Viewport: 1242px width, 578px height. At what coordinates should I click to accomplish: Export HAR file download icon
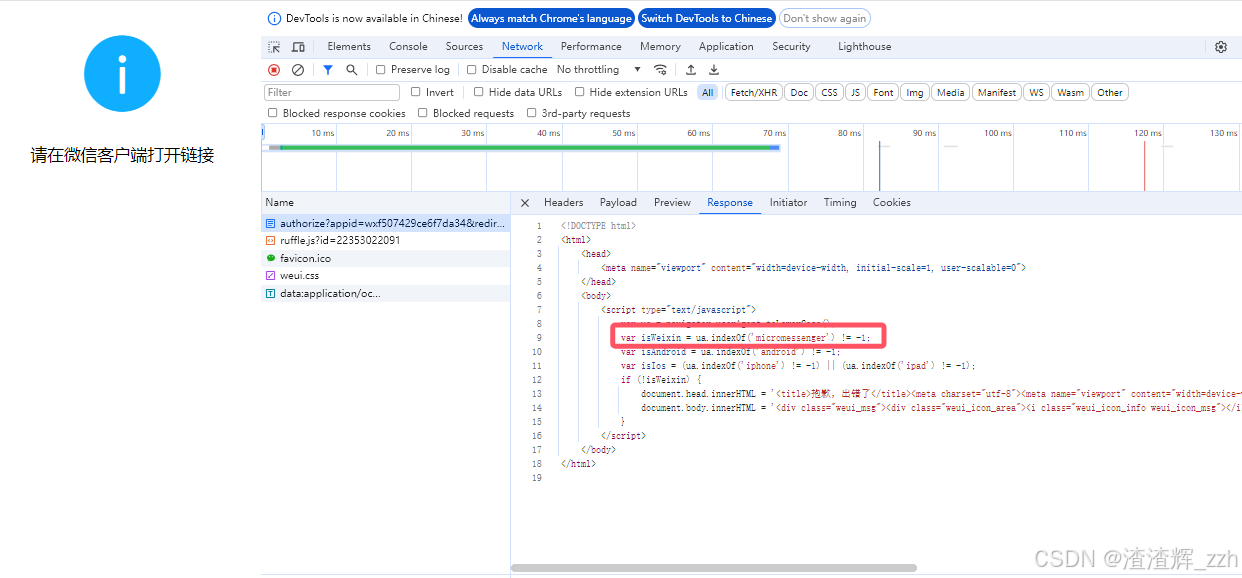pos(714,70)
